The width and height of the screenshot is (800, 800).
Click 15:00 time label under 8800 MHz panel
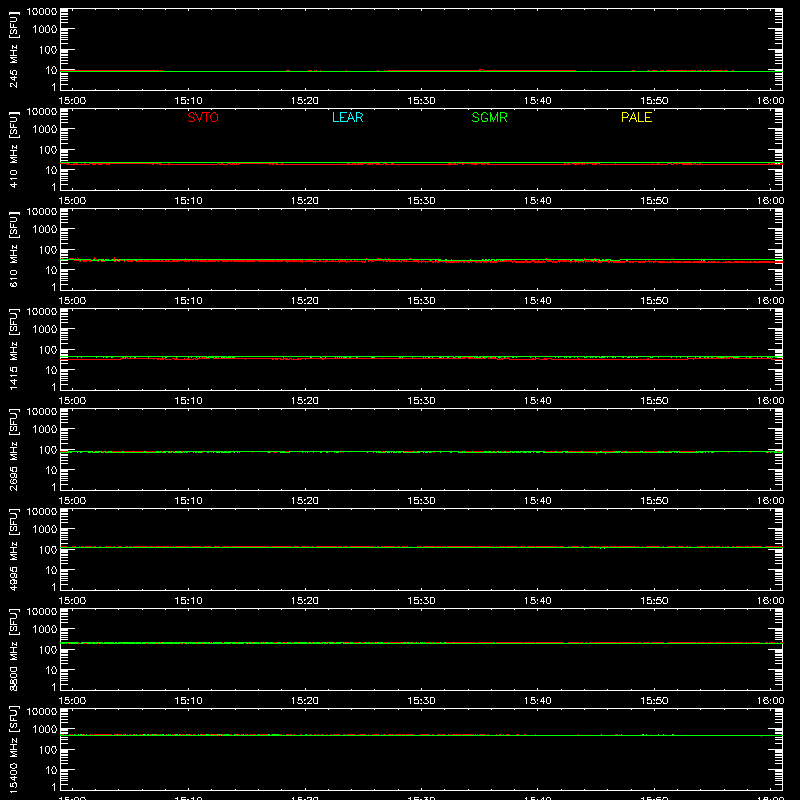click(72, 701)
